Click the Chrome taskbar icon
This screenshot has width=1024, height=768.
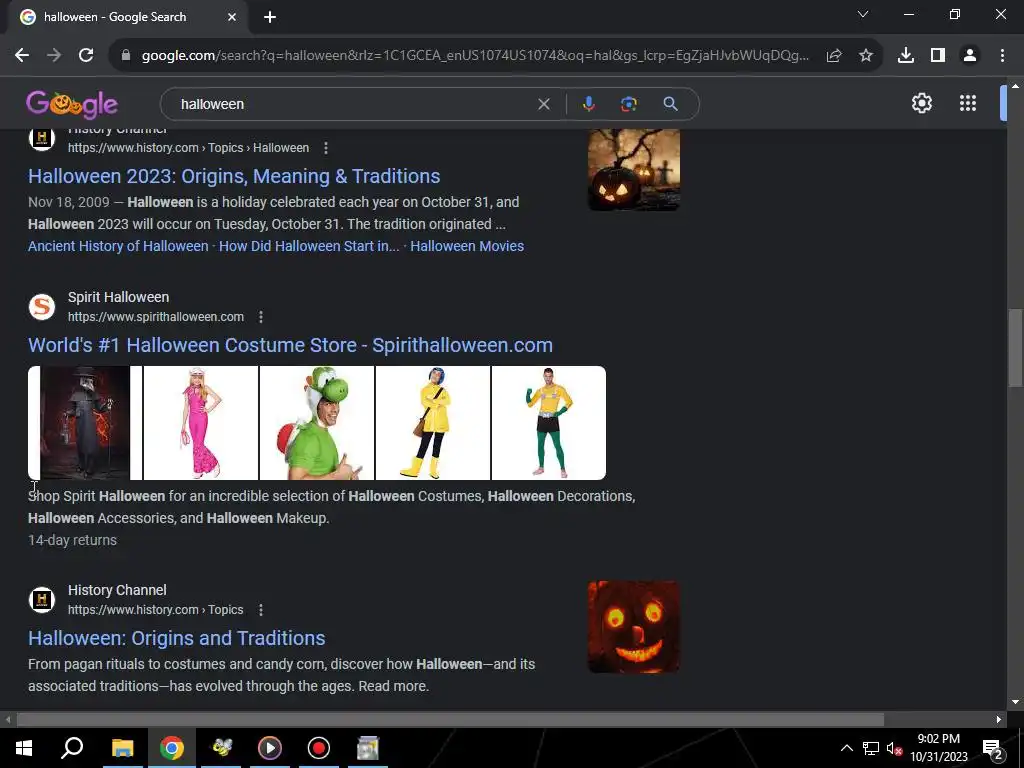pyautogui.click(x=172, y=748)
